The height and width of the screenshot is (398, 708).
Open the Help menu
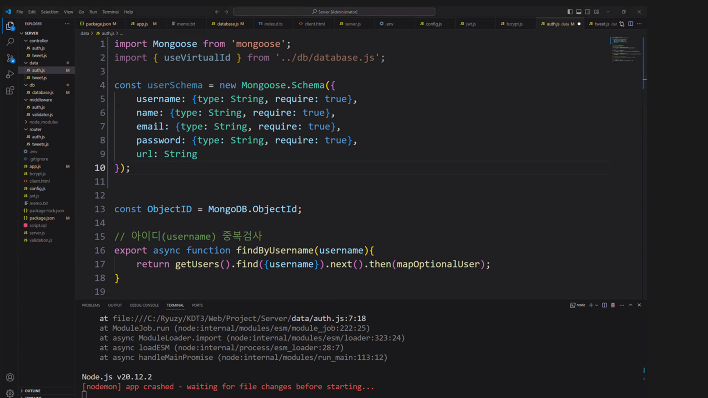click(x=128, y=12)
